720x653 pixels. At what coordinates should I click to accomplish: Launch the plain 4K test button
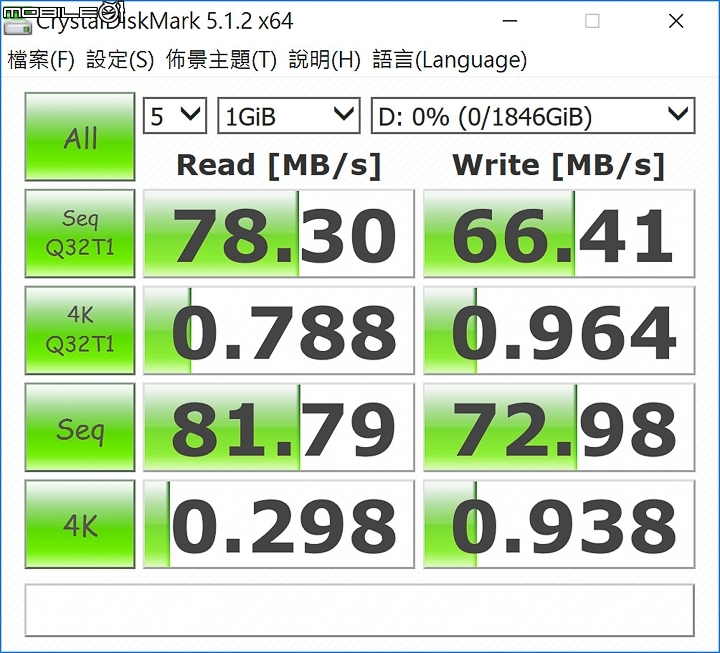[80, 524]
